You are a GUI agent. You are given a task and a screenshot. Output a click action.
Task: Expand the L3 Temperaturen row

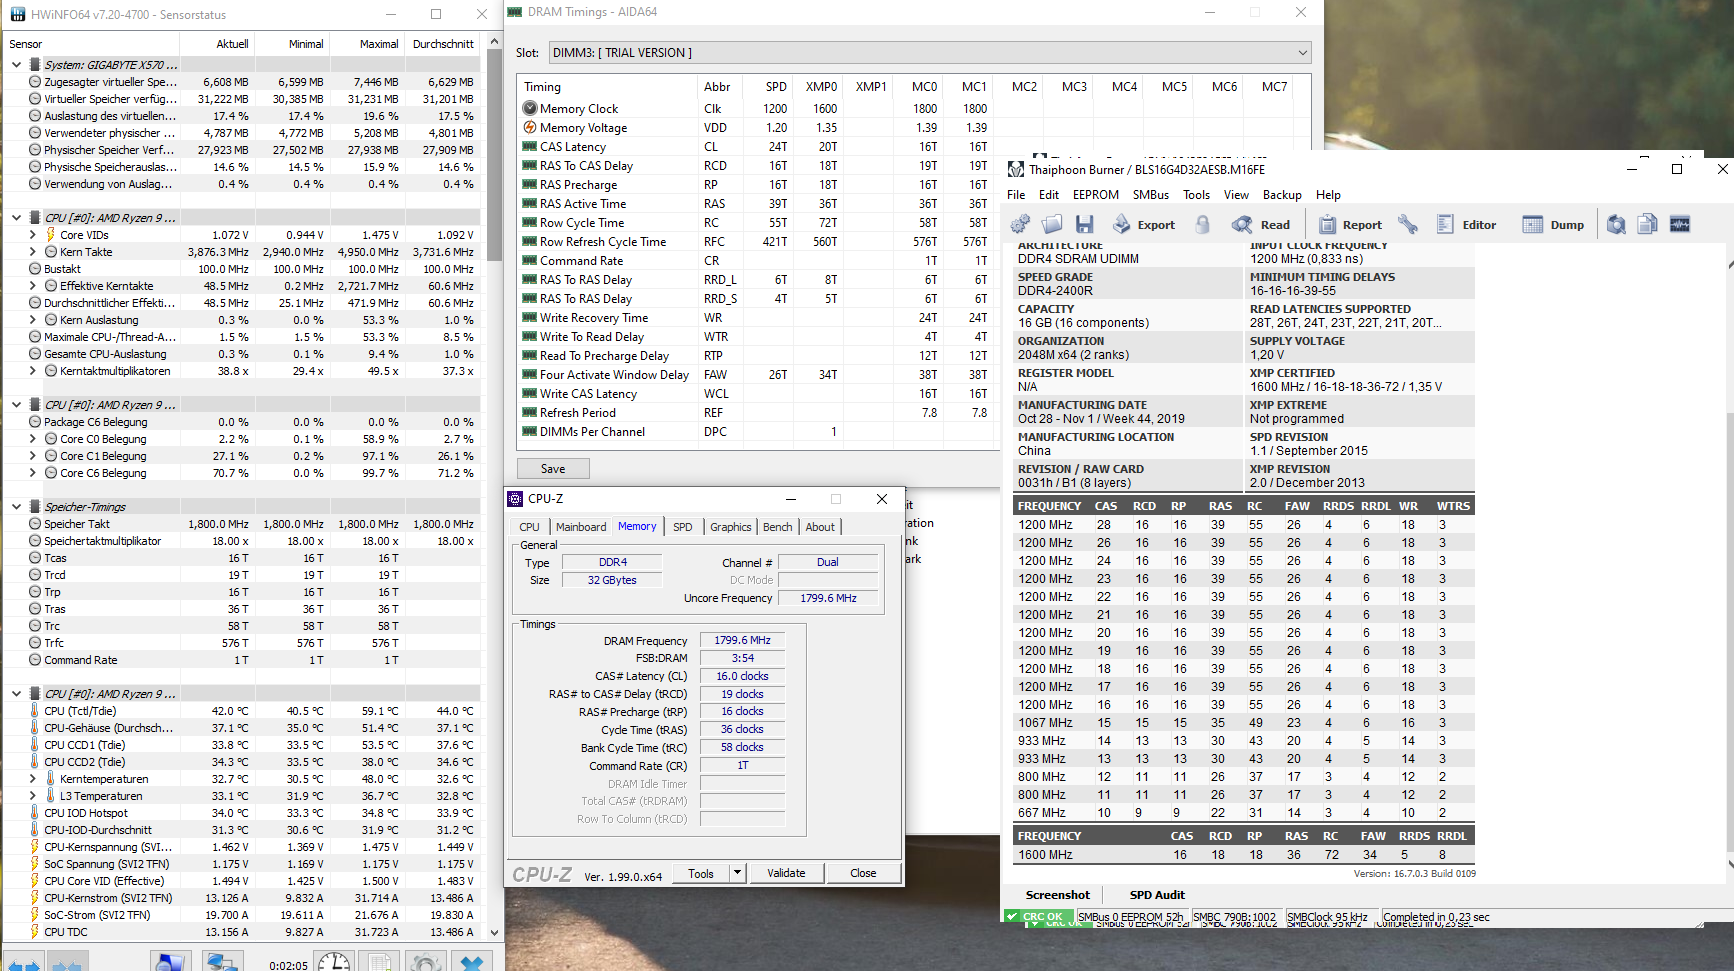pyautogui.click(x=33, y=796)
